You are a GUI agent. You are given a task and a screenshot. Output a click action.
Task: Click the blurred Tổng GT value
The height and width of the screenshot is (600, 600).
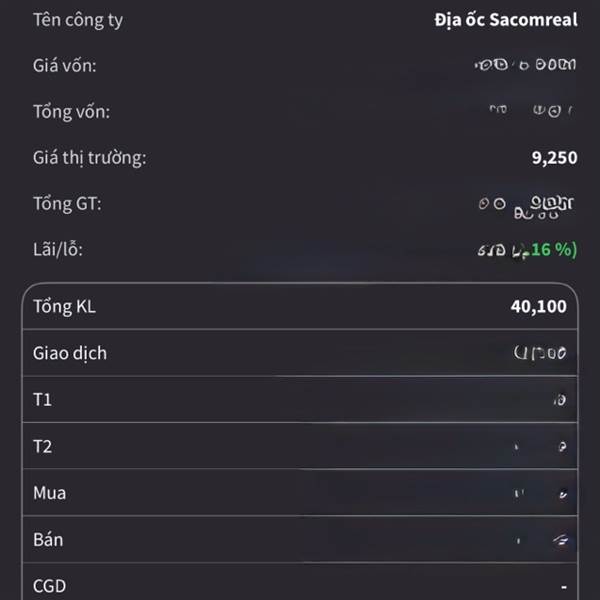point(527,206)
